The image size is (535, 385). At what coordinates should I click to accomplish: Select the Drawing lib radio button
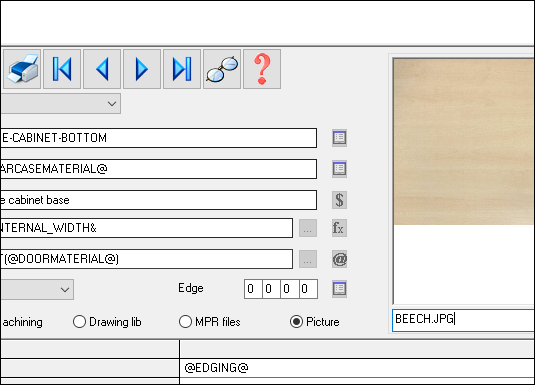click(x=79, y=322)
